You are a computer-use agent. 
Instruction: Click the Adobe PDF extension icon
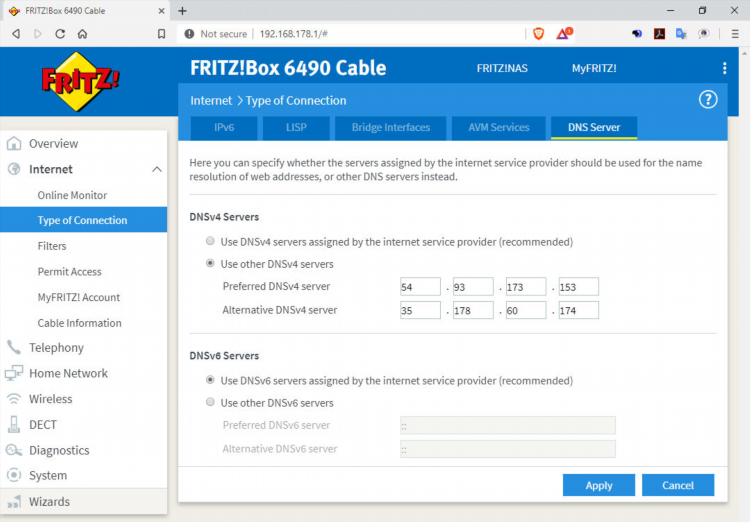659,33
